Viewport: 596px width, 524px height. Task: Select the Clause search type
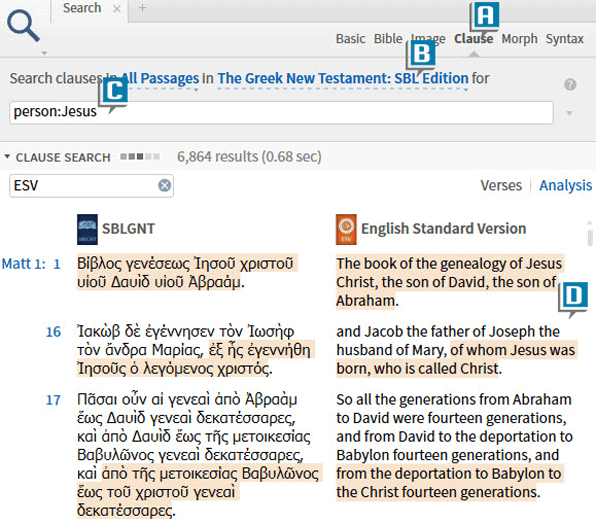click(473, 39)
